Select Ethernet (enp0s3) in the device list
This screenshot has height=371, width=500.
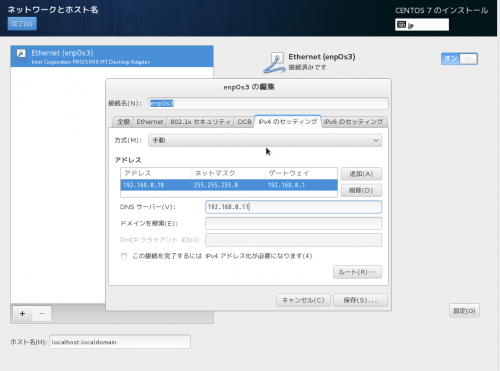tap(112, 56)
